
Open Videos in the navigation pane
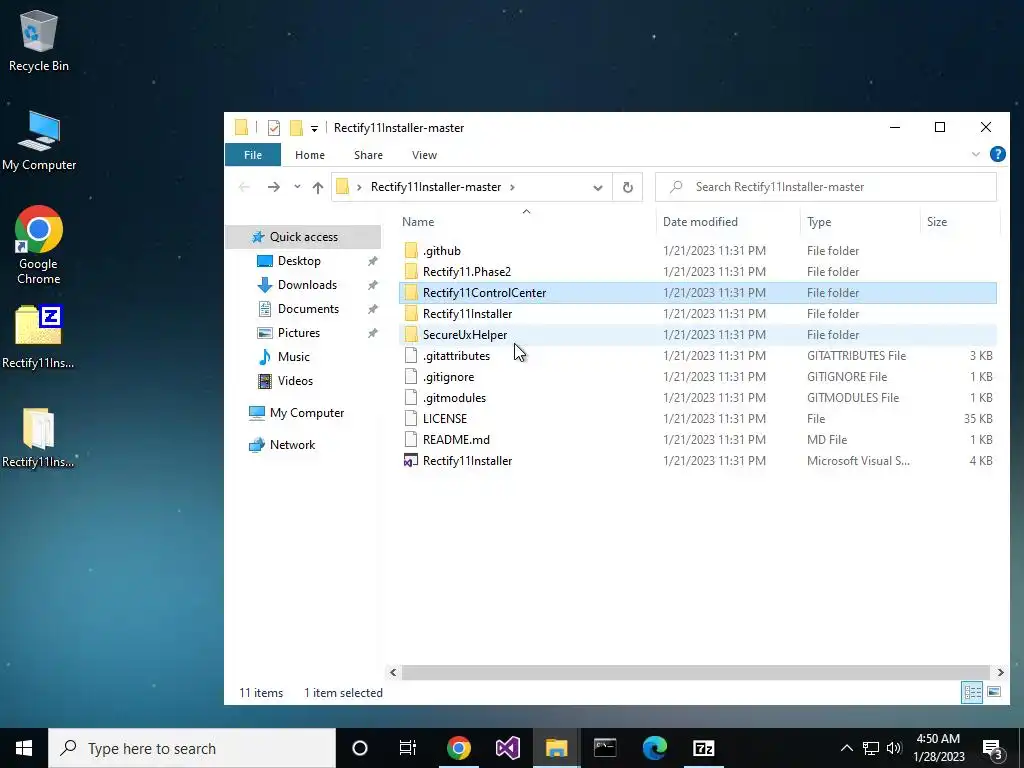click(x=295, y=381)
